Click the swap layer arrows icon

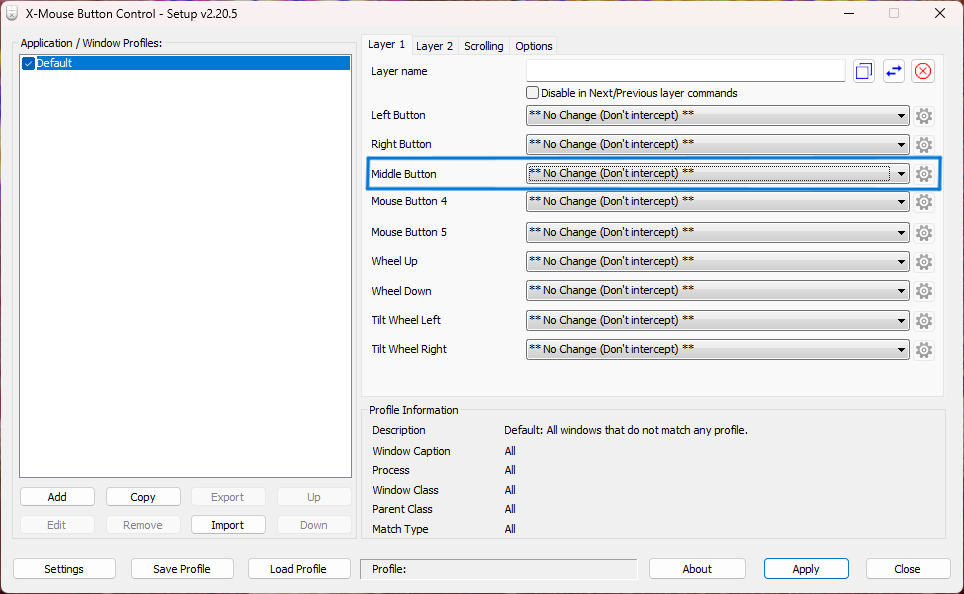click(x=893, y=71)
